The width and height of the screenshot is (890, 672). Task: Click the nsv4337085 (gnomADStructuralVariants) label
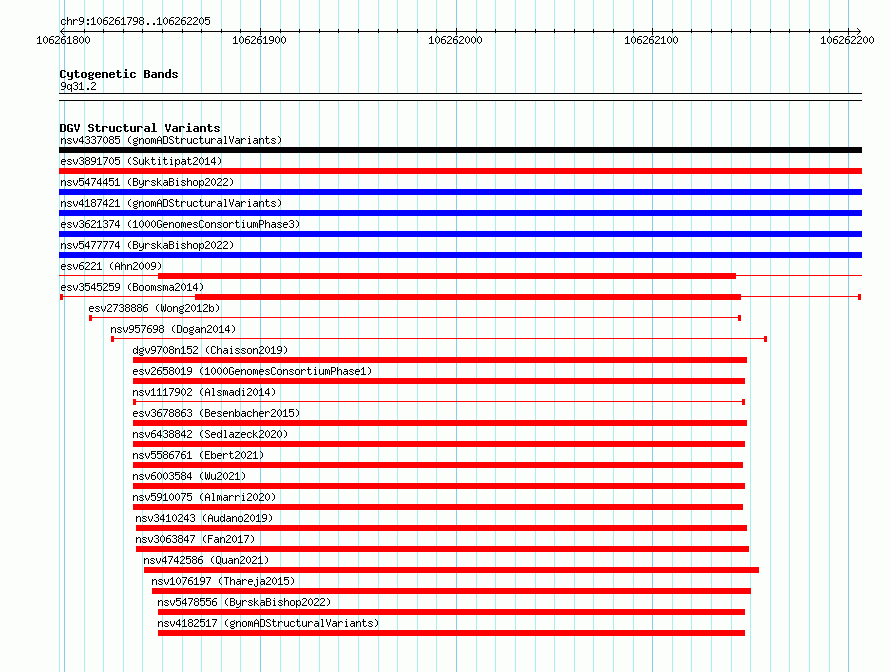point(171,140)
